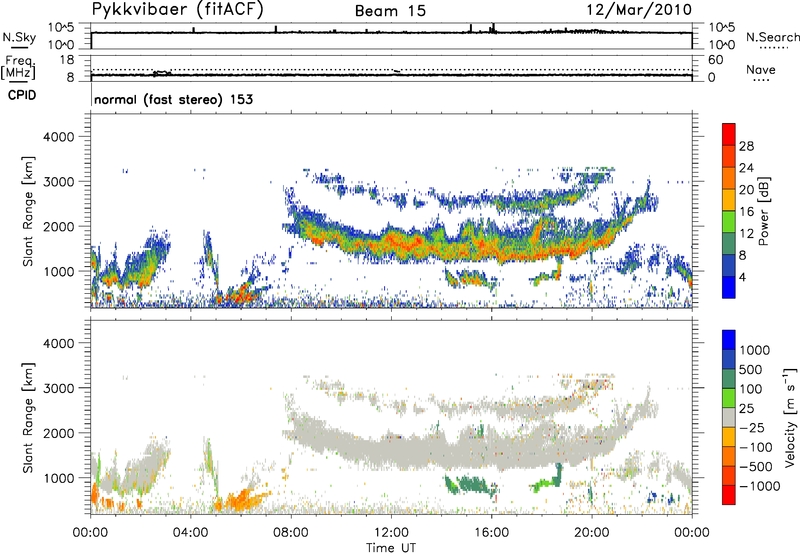Select the 04:00 time axis label
This screenshot has height=554, width=800.
[191, 533]
